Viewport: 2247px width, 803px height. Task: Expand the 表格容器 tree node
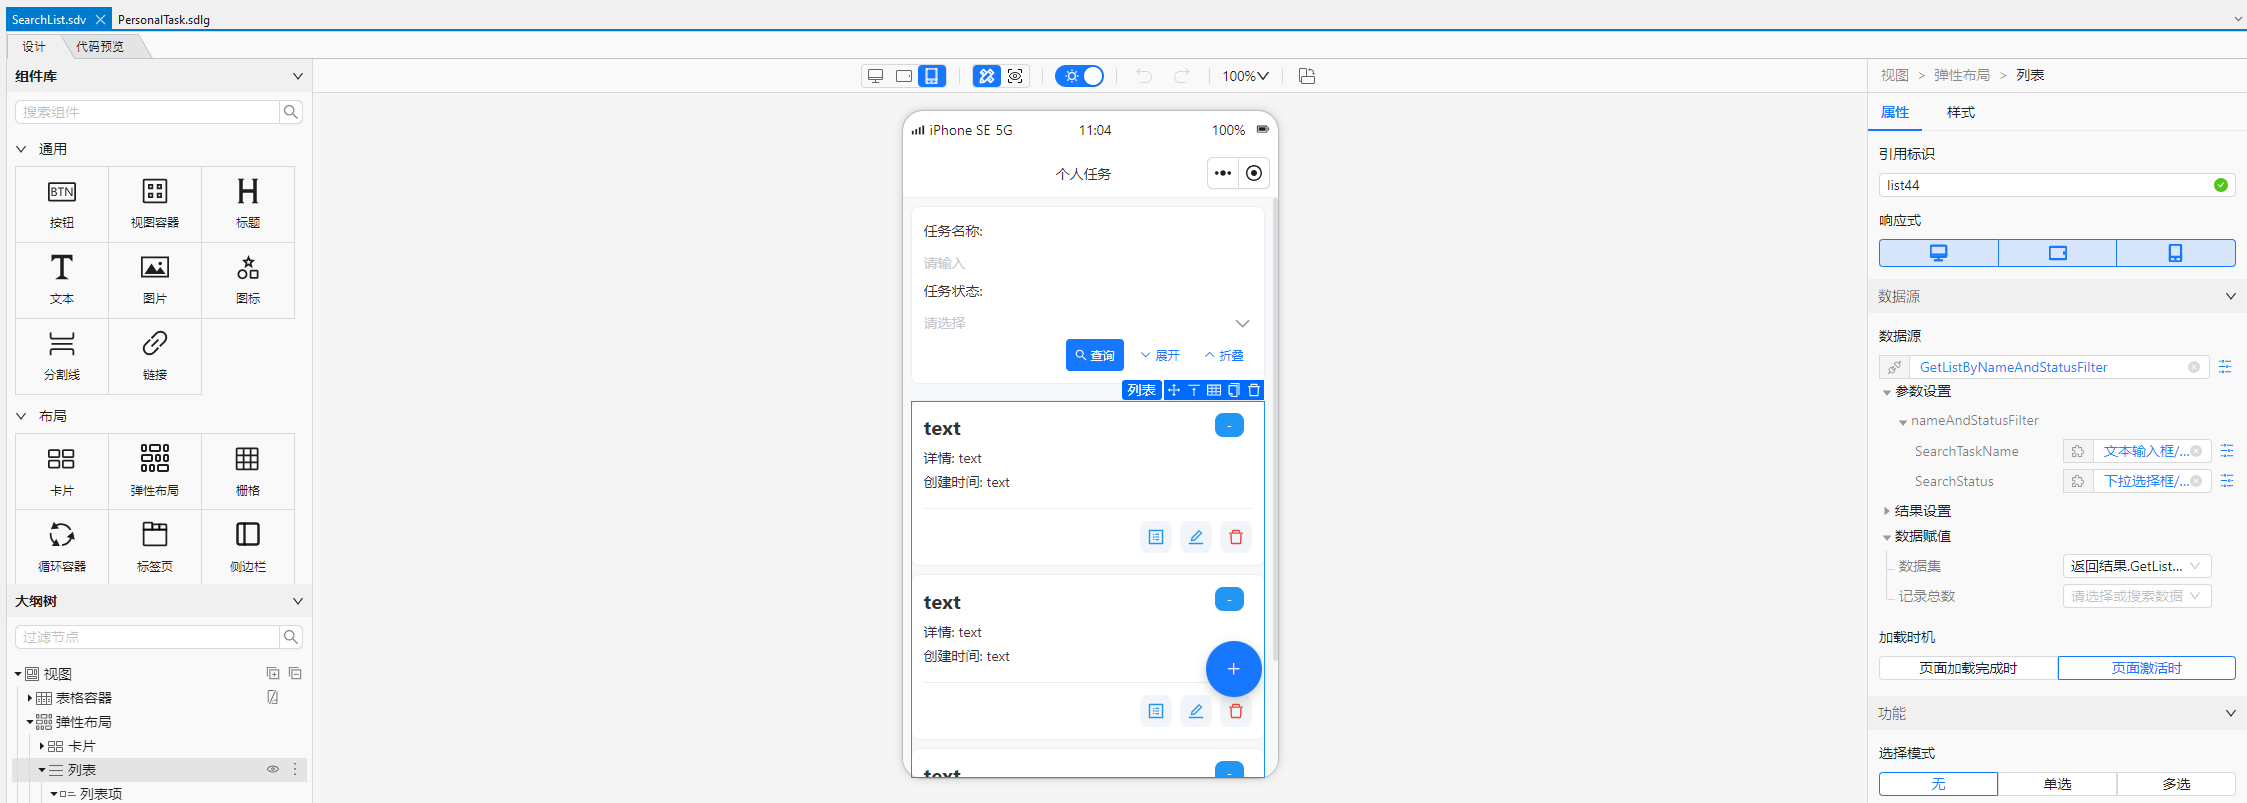(30, 698)
